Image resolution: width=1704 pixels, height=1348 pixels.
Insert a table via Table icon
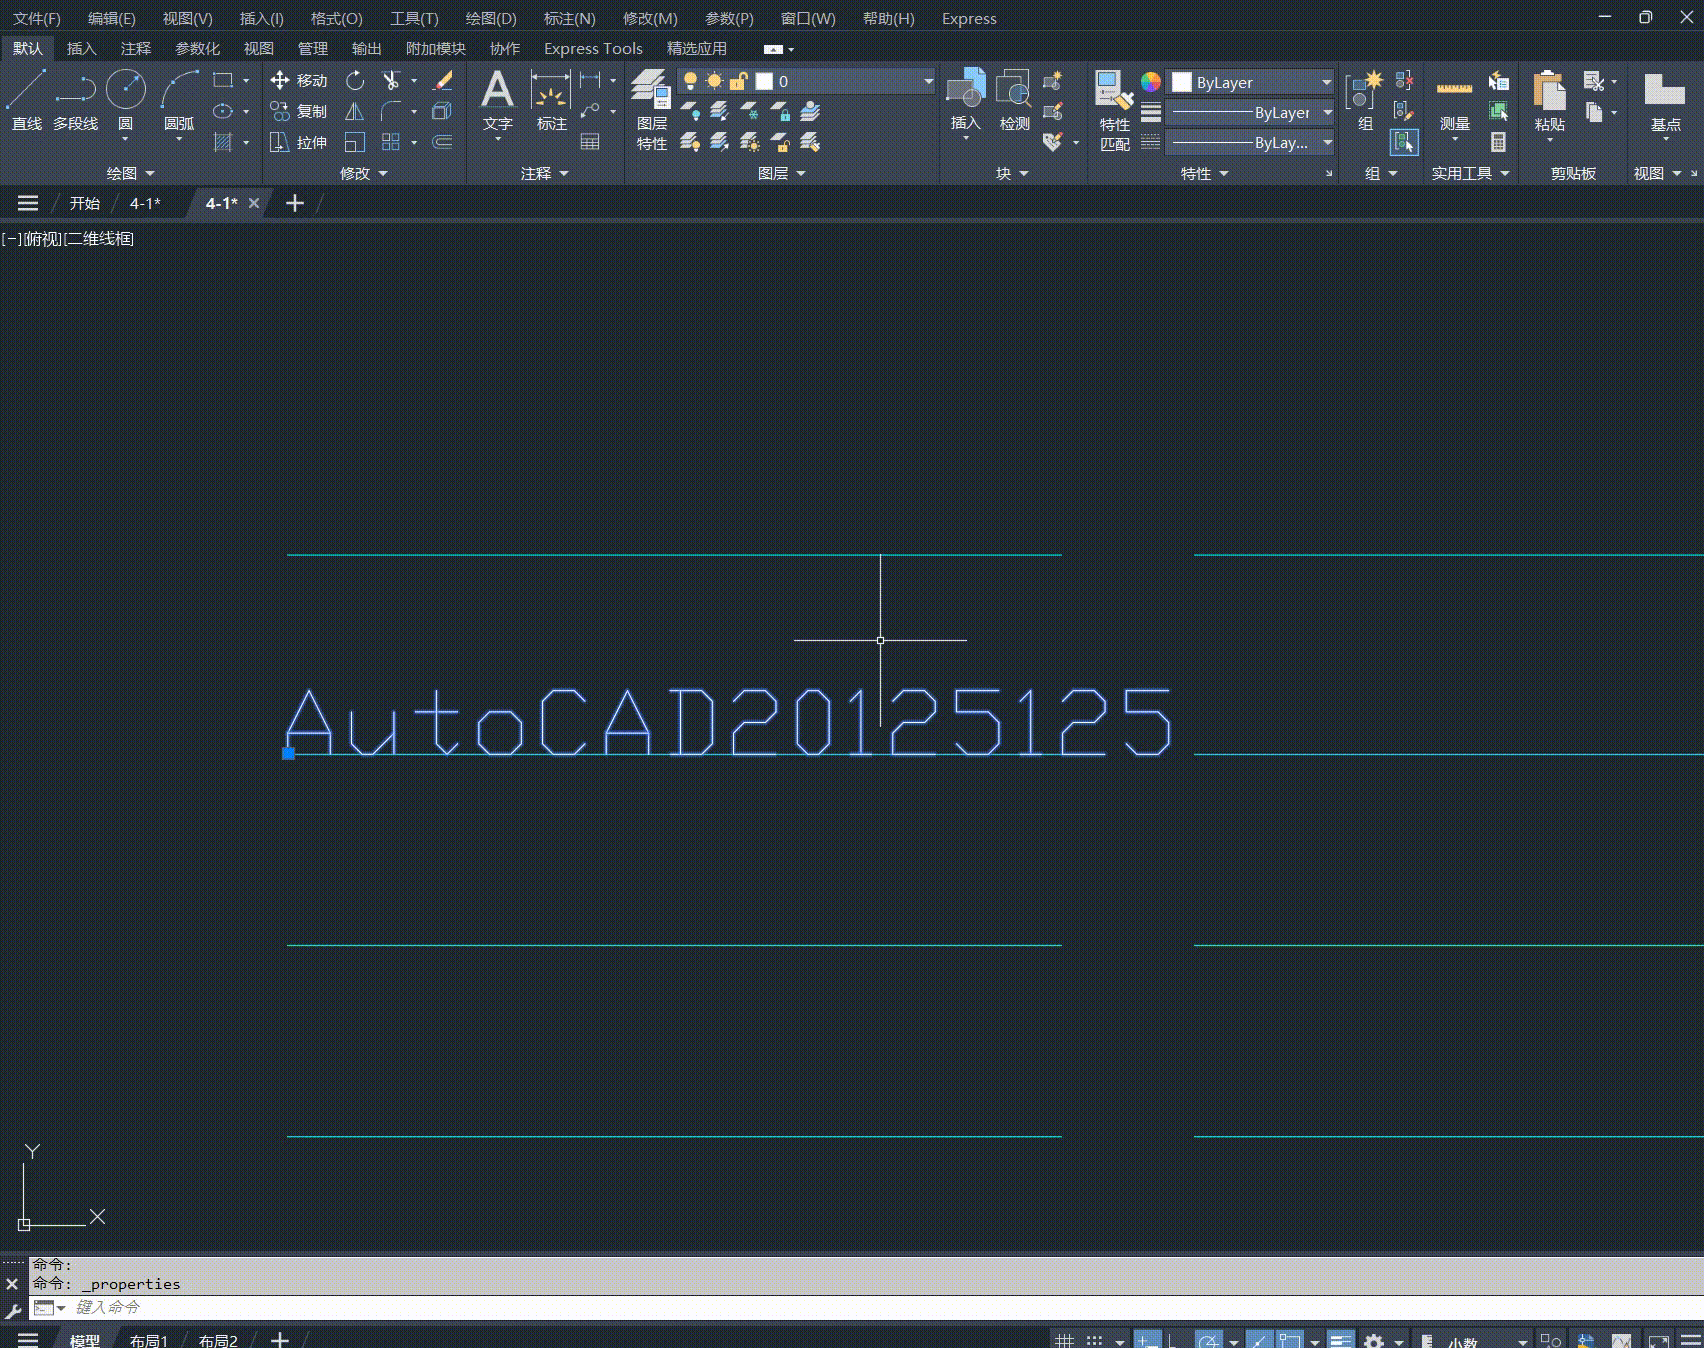click(x=590, y=142)
